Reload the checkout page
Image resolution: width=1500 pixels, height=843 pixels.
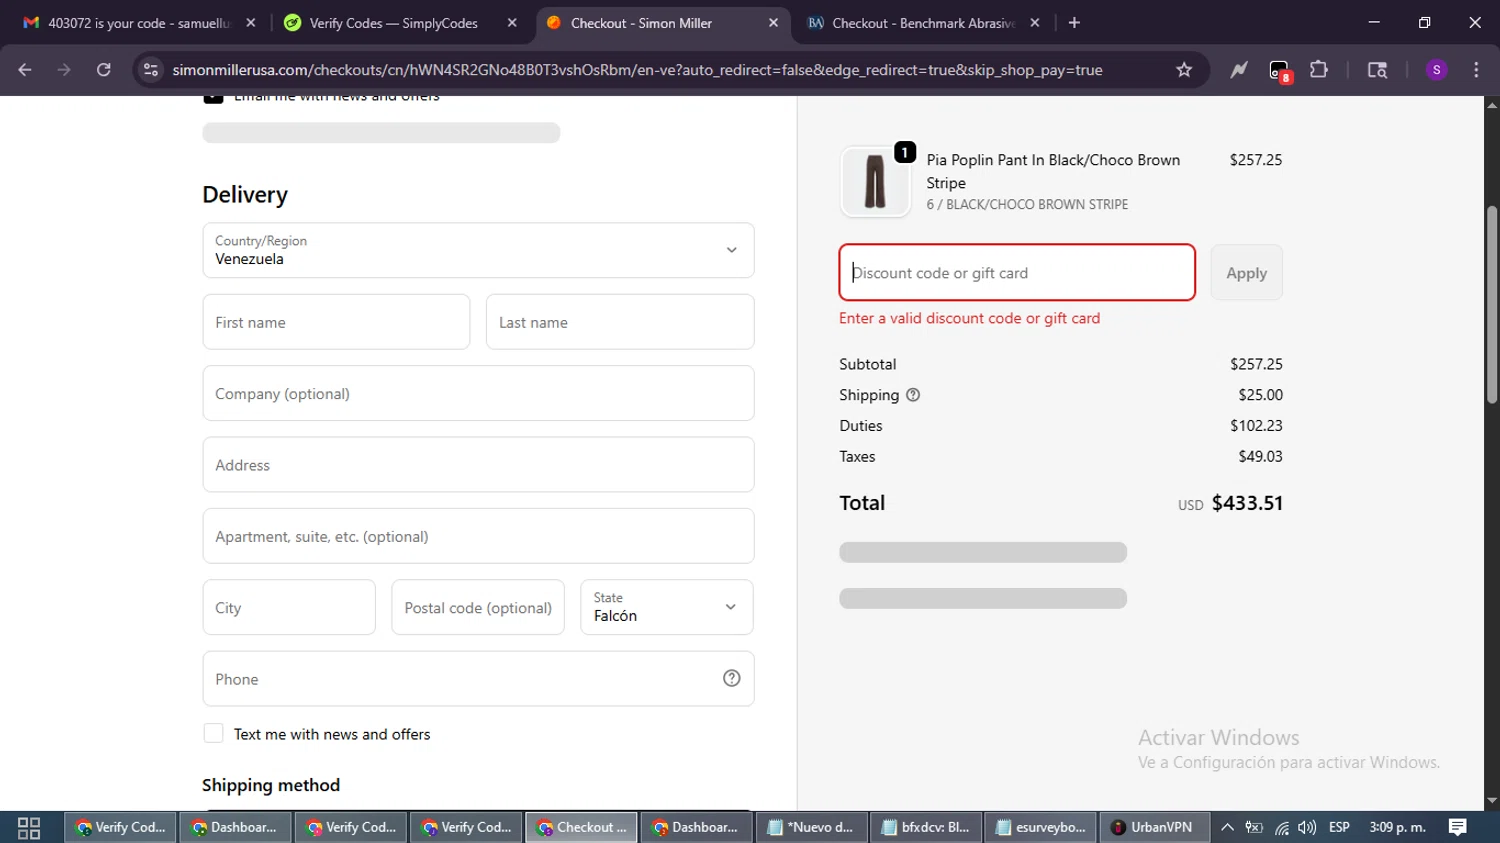coord(103,70)
